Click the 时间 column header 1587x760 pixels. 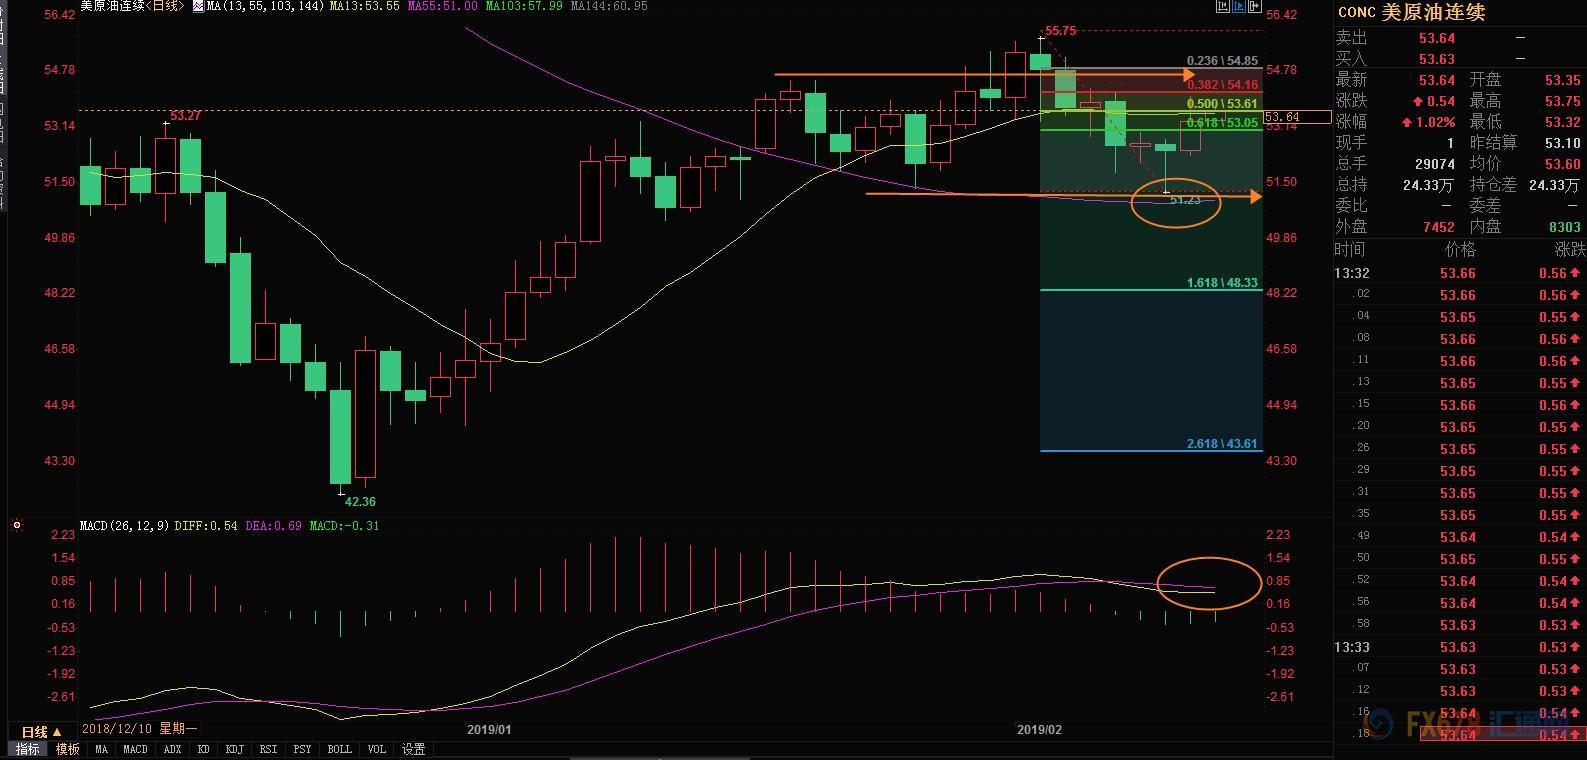click(x=1349, y=249)
